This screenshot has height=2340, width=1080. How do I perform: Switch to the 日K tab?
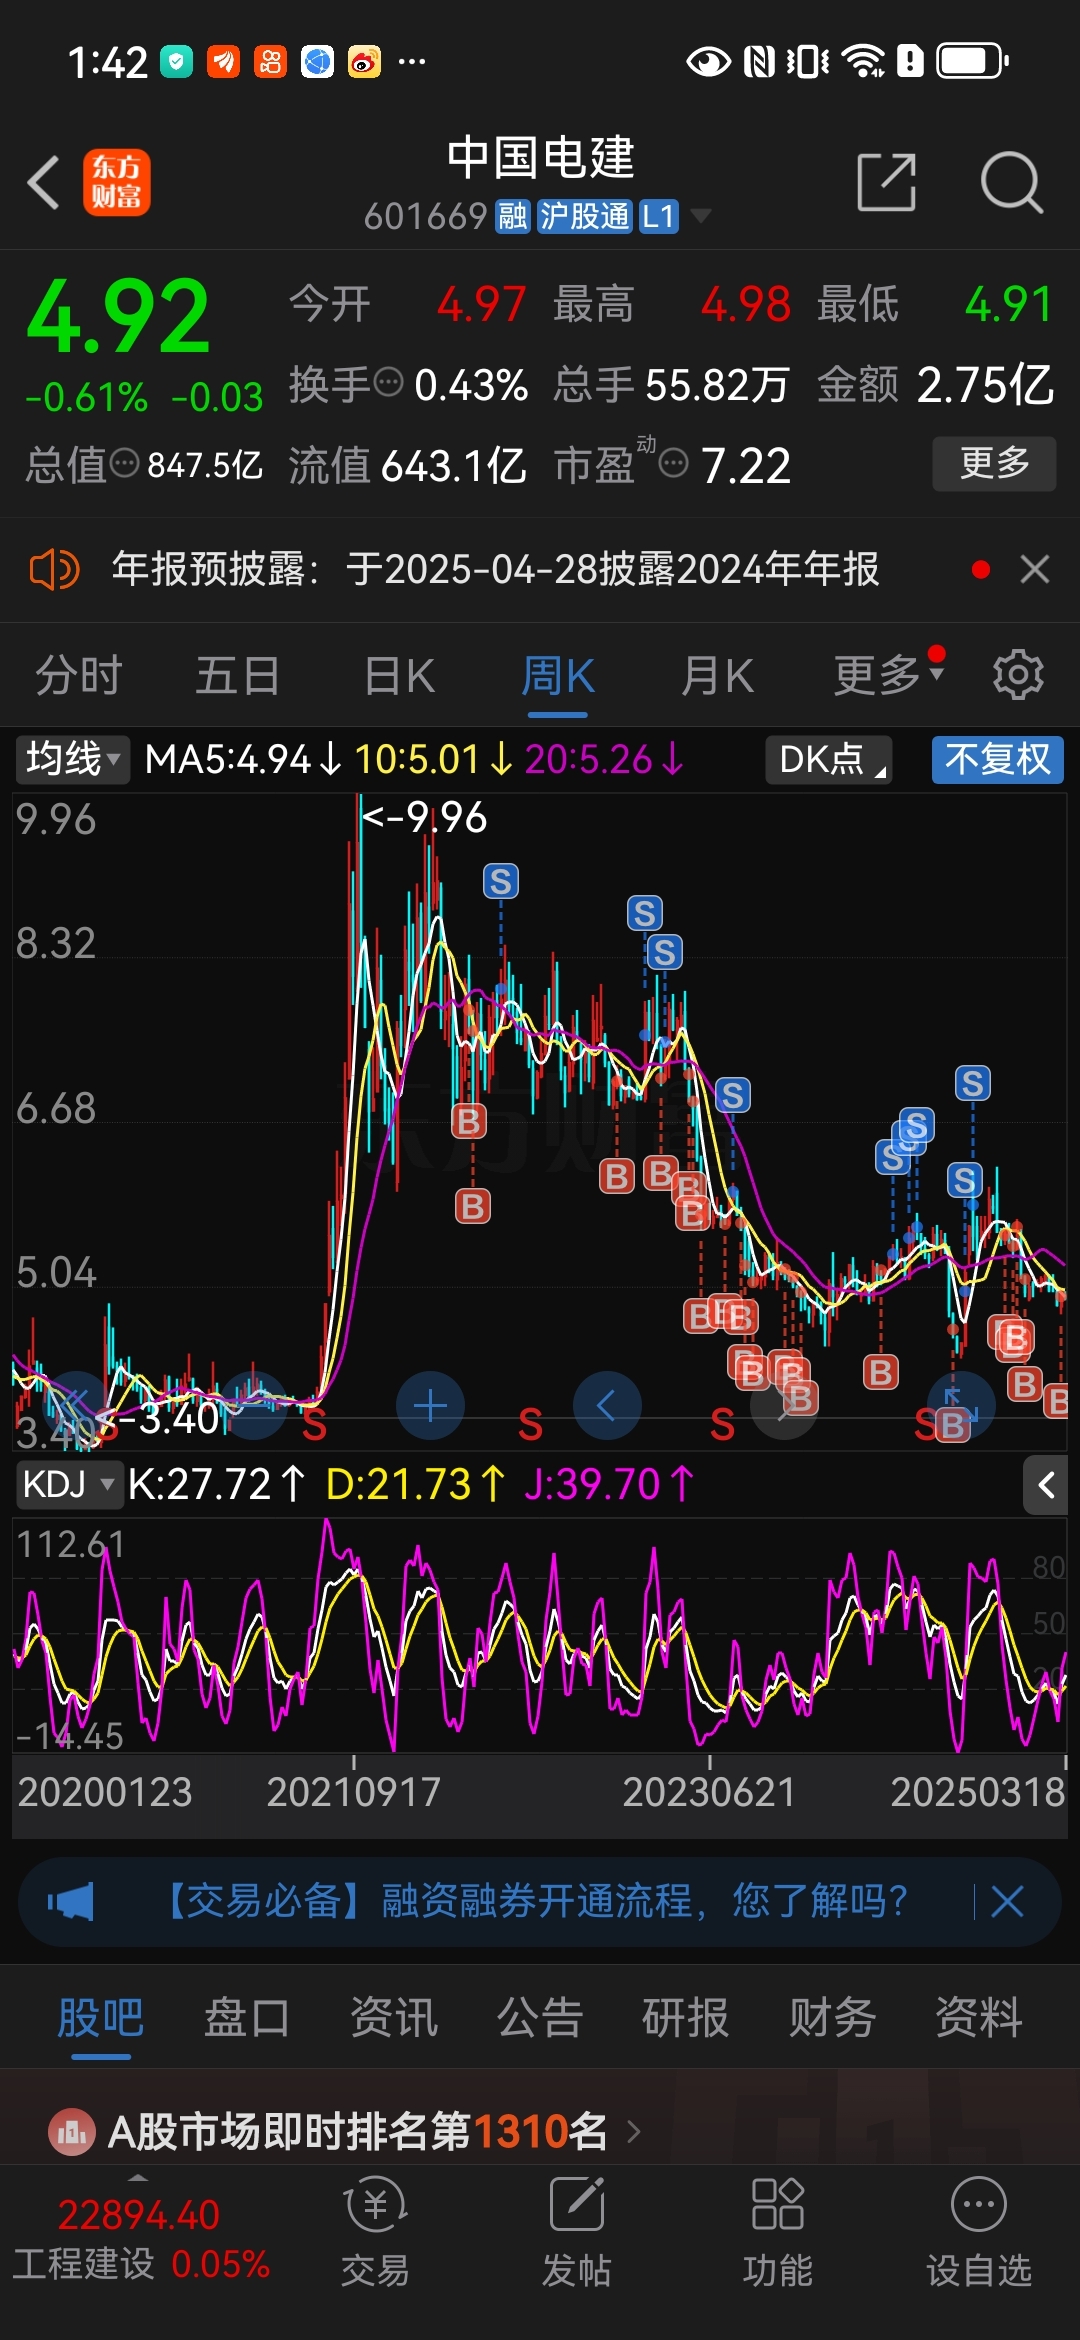(399, 675)
